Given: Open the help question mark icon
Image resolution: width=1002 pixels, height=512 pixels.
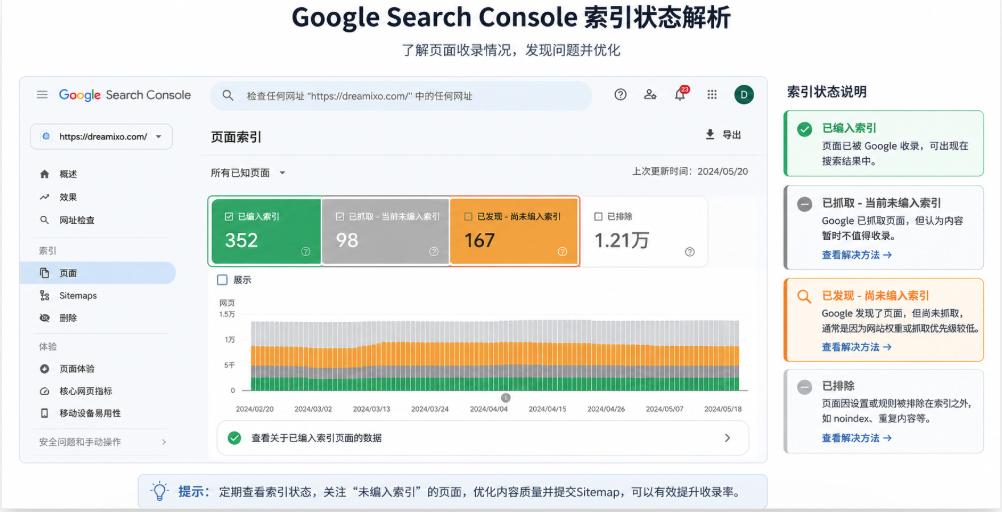Looking at the screenshot, I should coord(620,95).
